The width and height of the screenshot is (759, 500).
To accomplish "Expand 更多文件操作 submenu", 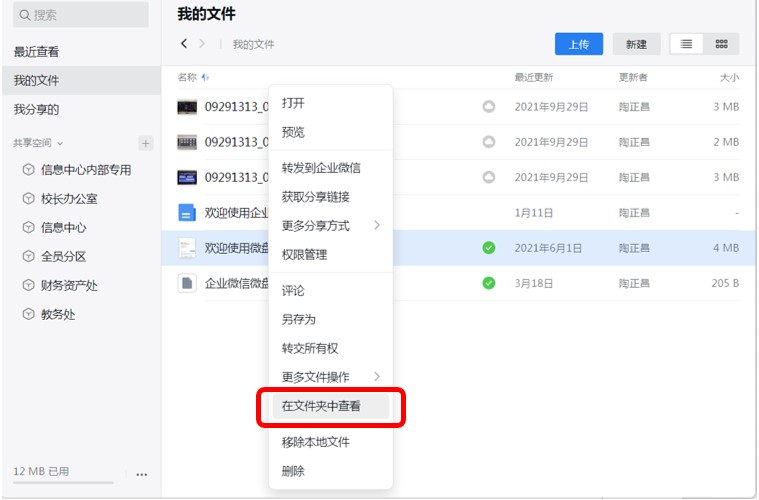I will [x=376, y=376].
